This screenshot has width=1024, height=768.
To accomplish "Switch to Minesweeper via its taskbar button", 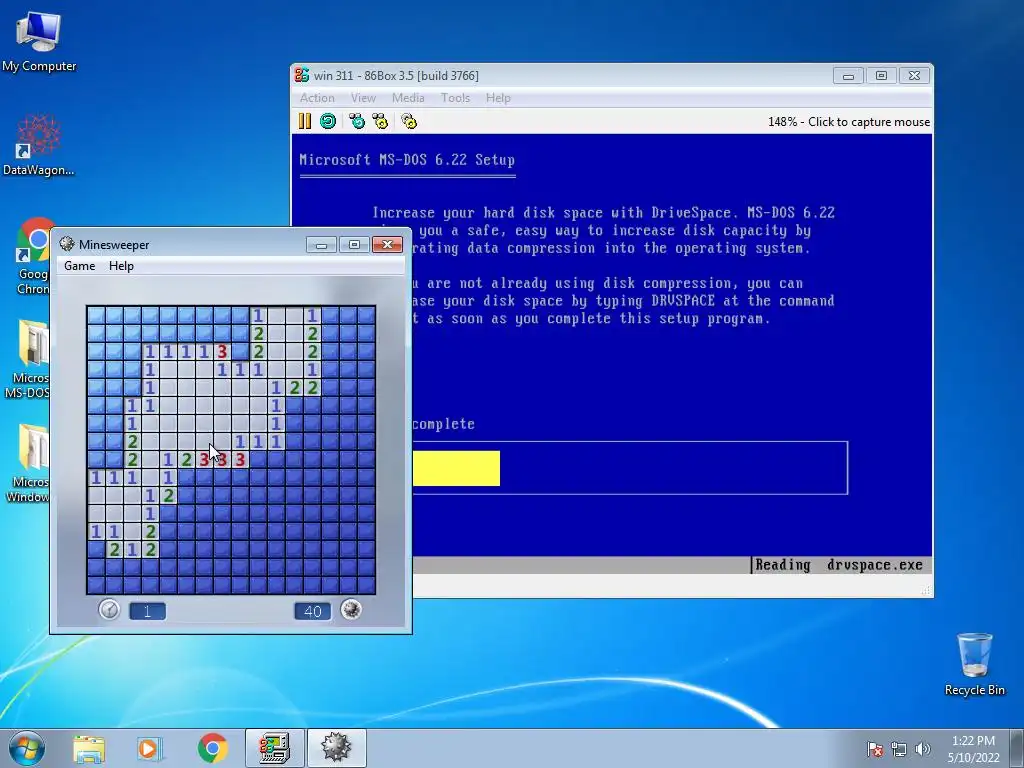I will 337,748.
